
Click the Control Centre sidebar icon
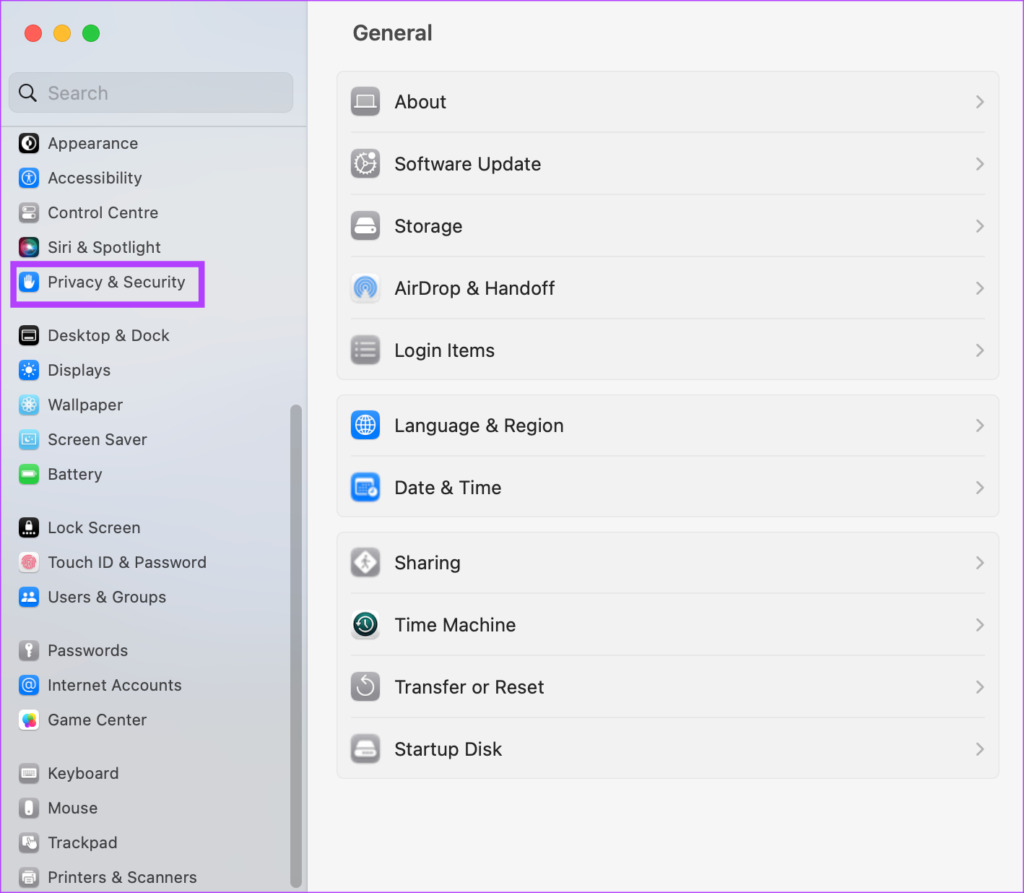click(x=29, y=212)
